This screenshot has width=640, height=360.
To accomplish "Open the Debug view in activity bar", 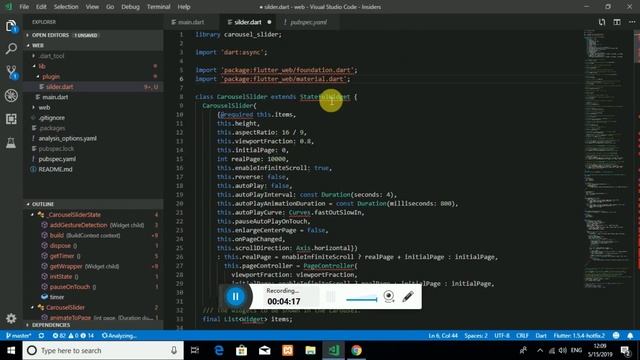I will point(11,96).
